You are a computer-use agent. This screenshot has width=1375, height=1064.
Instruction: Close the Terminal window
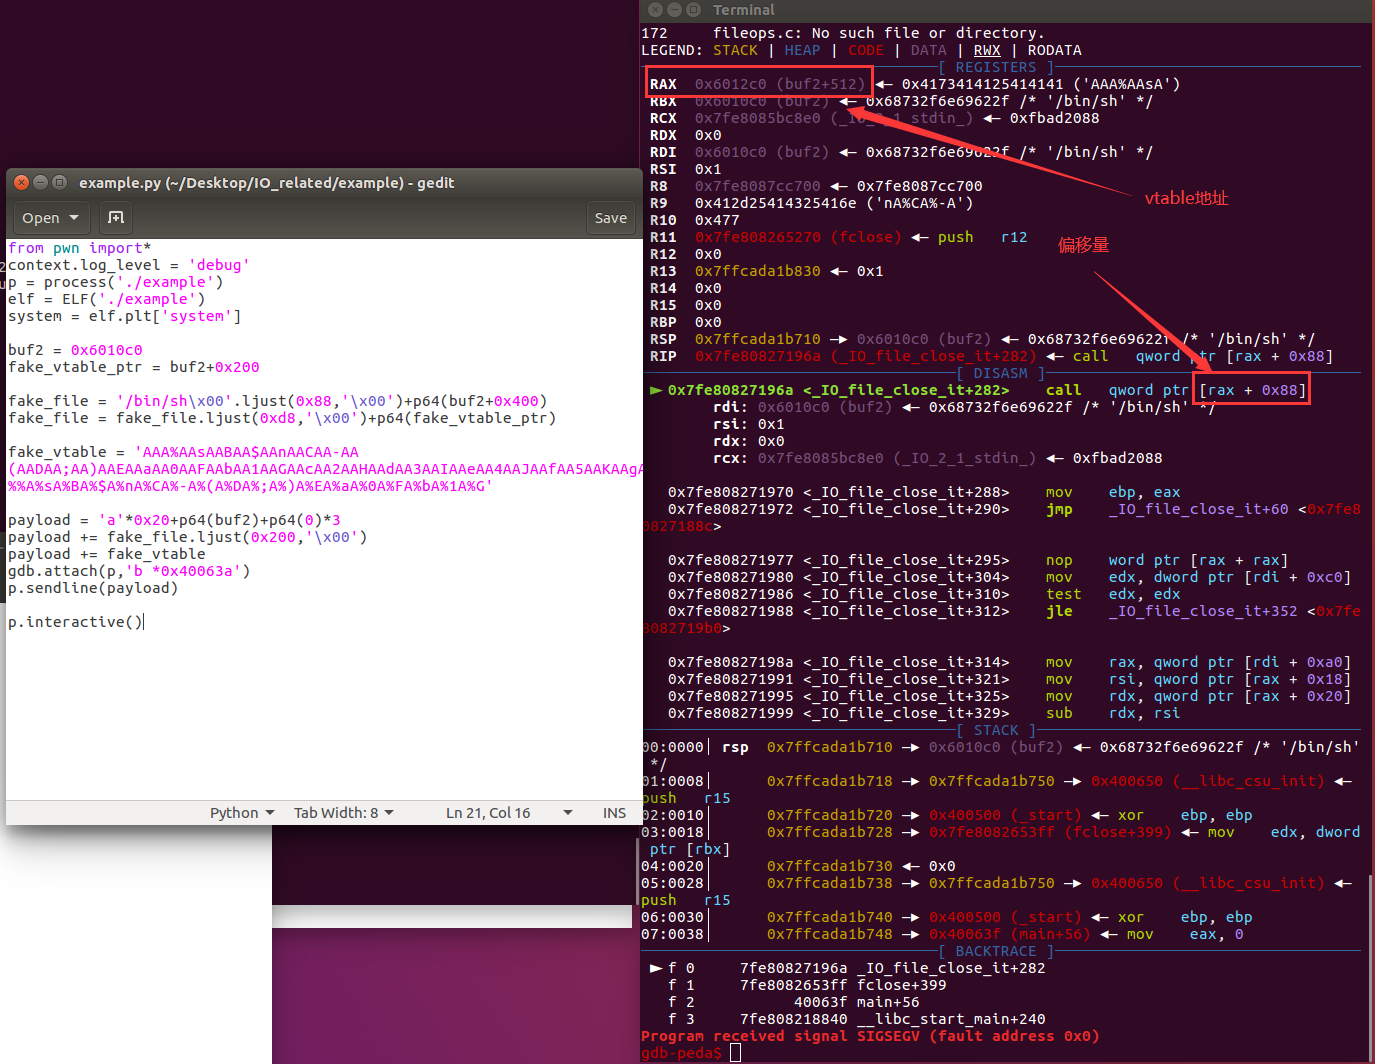click(655, 10)
